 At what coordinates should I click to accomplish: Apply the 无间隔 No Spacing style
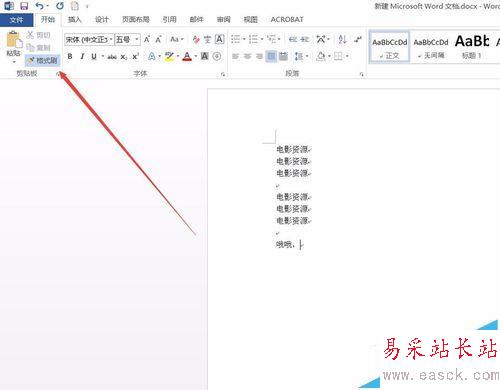click(431, 47)
